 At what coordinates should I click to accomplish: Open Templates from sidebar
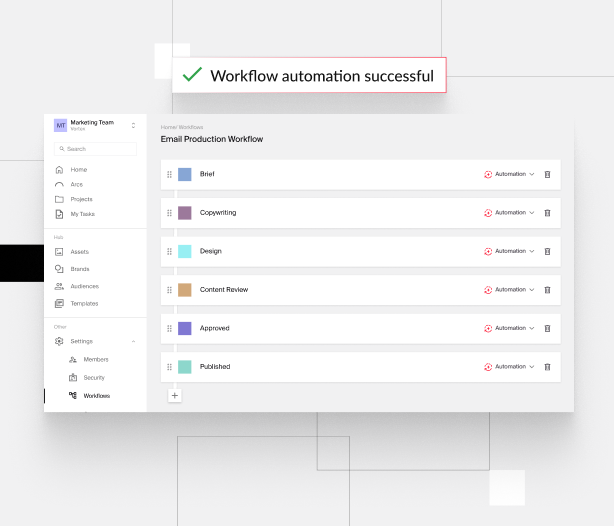coord(84,304)
